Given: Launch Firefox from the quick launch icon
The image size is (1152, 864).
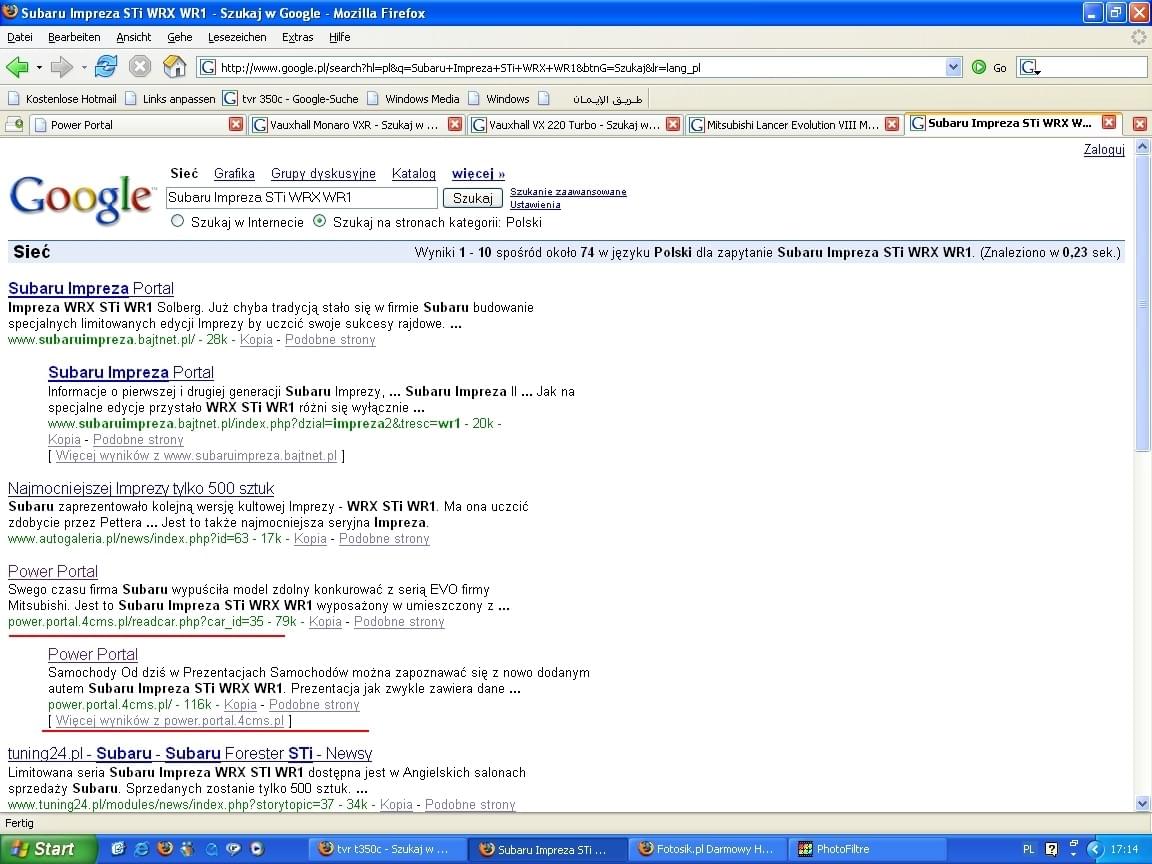Looking at the screenshot, I should [x=165, y=849].
